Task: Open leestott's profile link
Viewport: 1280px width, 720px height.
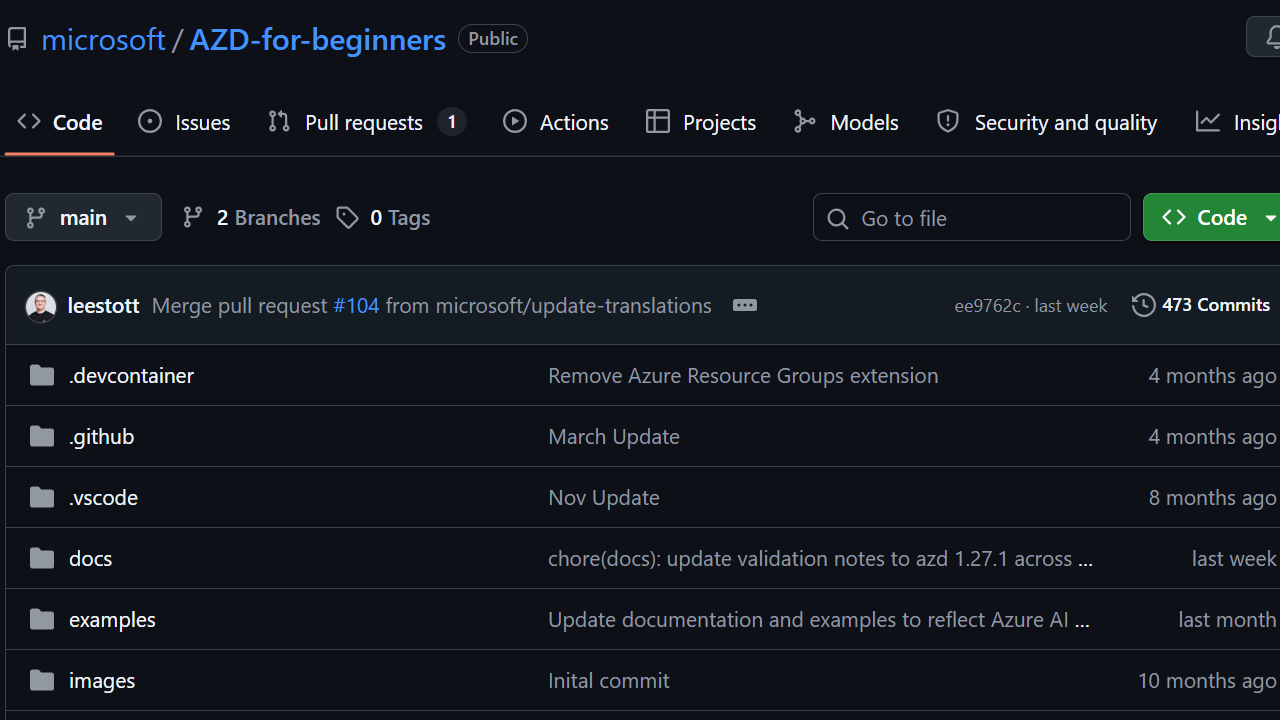Action: click(103, 305)
